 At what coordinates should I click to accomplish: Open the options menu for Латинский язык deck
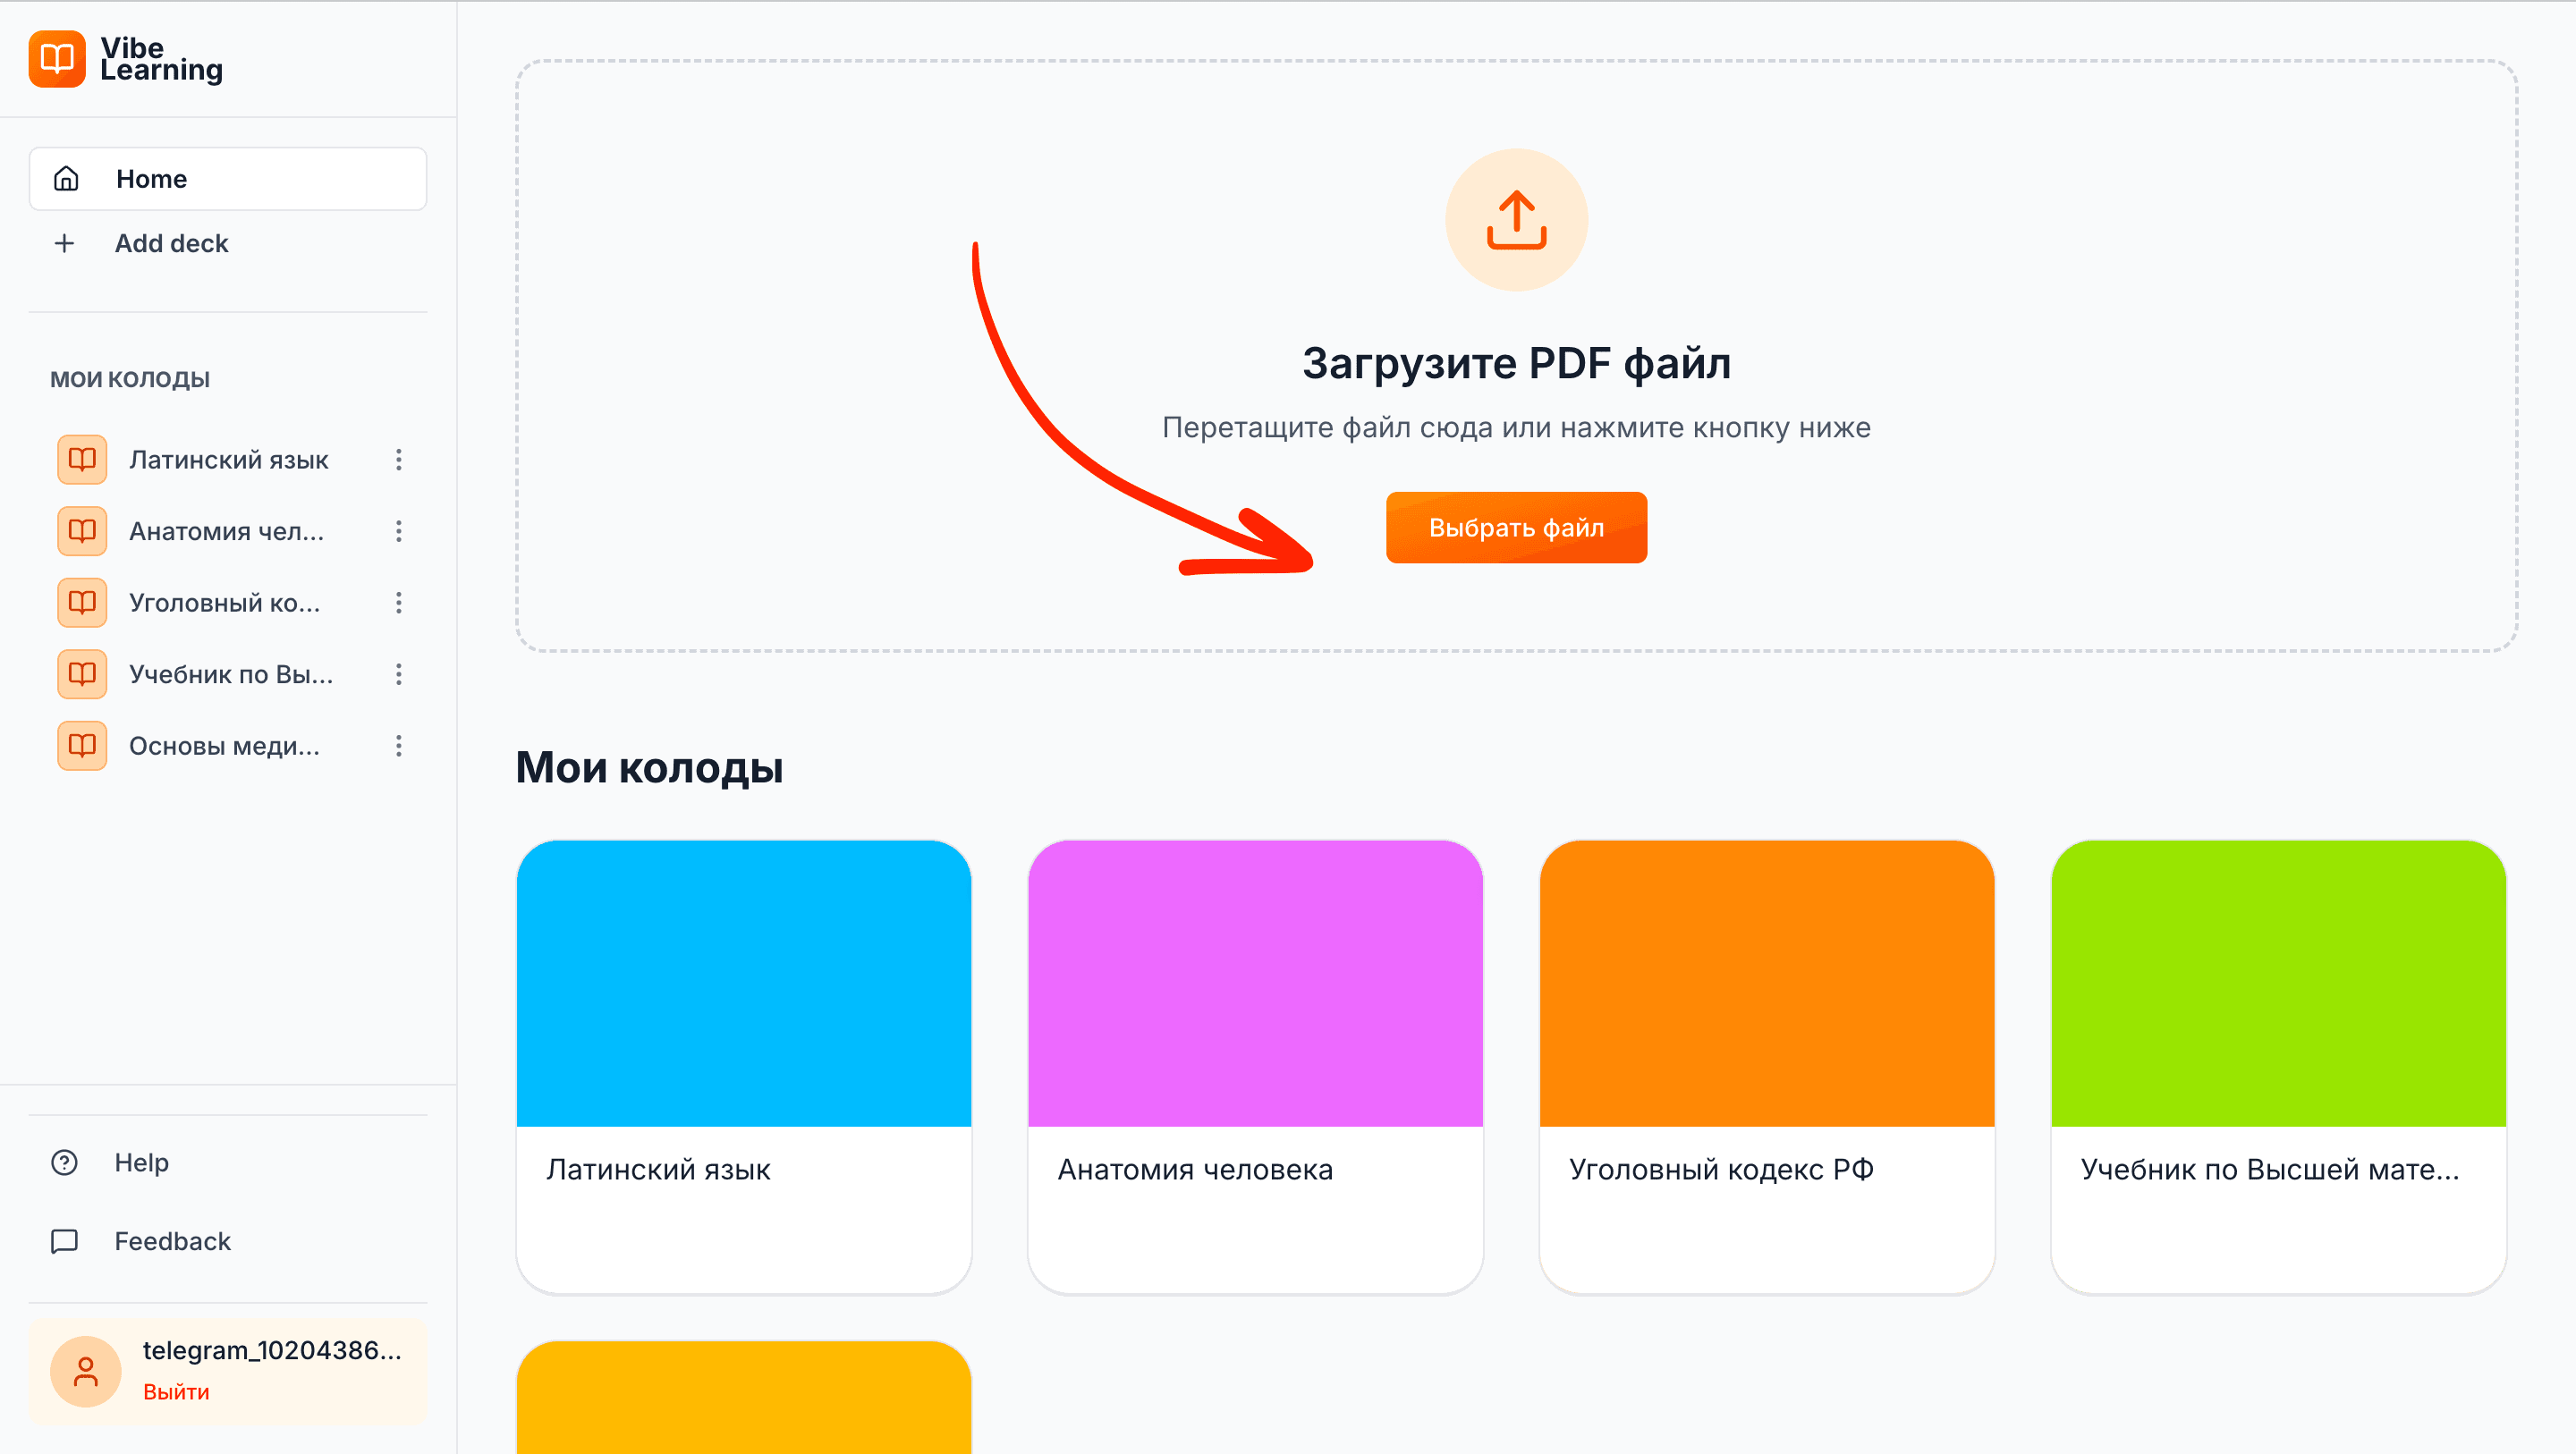click(x=399, y=460)
